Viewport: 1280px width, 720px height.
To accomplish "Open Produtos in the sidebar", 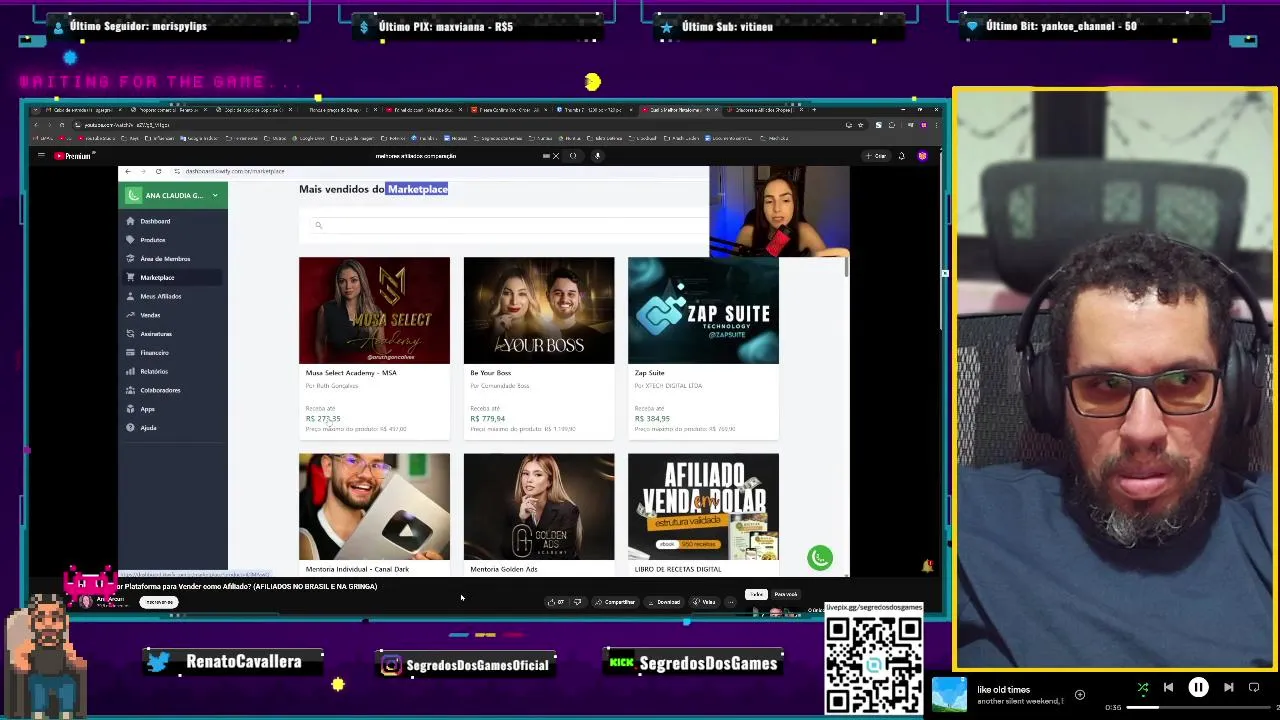I will [x=152, y=240].
